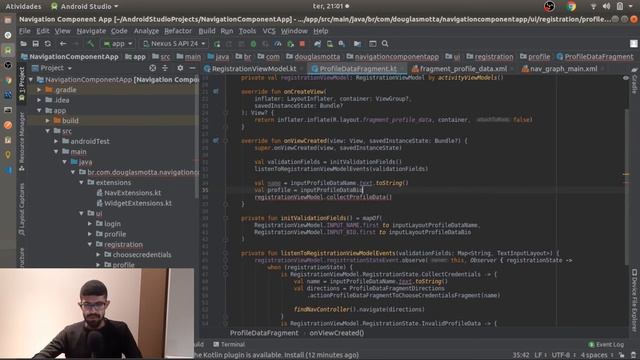
Task: Click the override gutter icon beside onViewCreated
Action: 216,140
